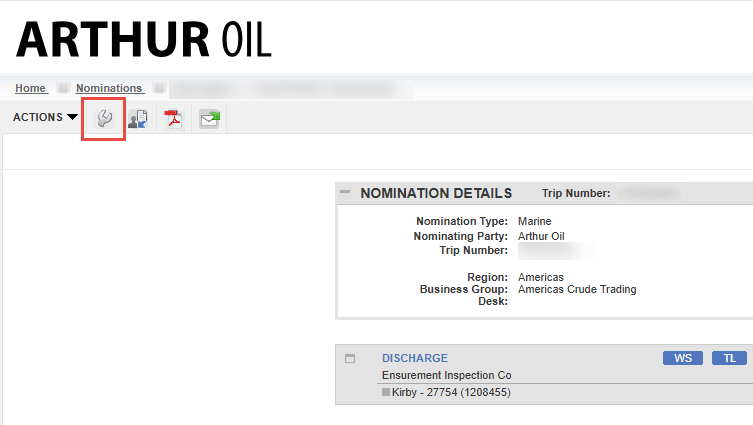Viewport: 753px width, 425px height.
Task: Toggle the Discharge section window icon
Action: coord(350,358)
